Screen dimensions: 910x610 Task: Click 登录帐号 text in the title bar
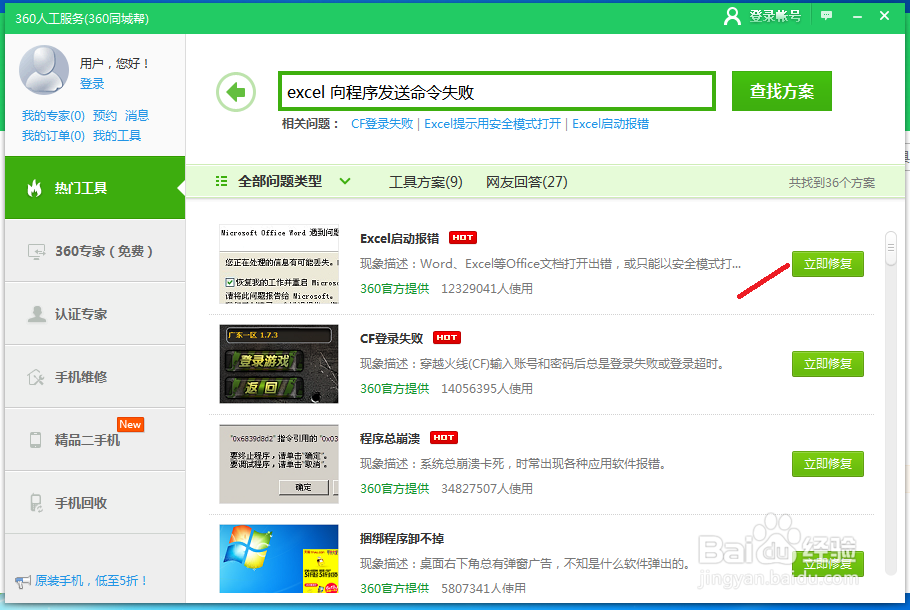tap(775, 16)
